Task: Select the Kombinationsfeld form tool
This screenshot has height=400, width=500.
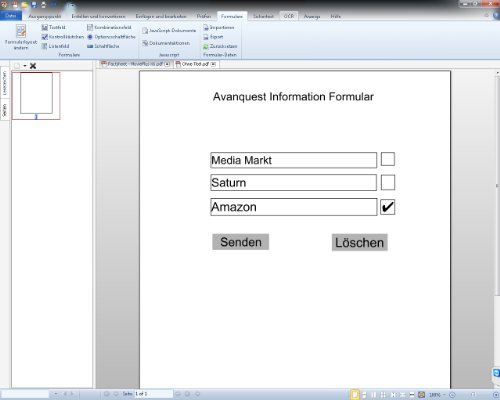Action: (109, 27)
